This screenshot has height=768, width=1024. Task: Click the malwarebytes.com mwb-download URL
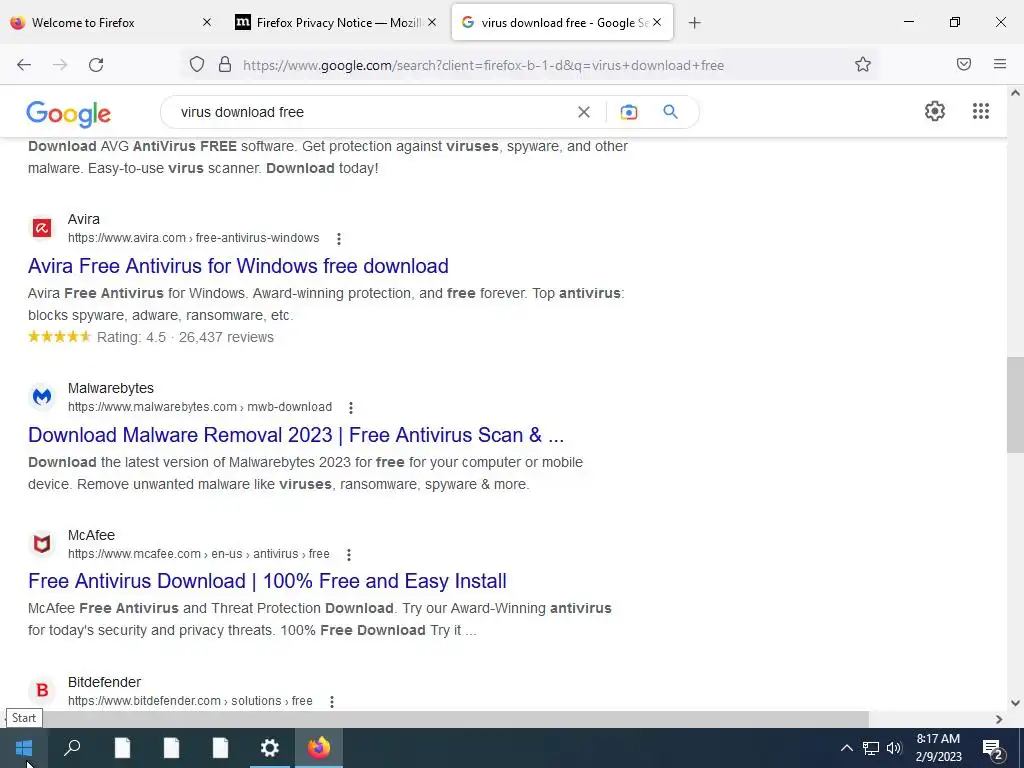pyautogui.click(x=200, y=407)
